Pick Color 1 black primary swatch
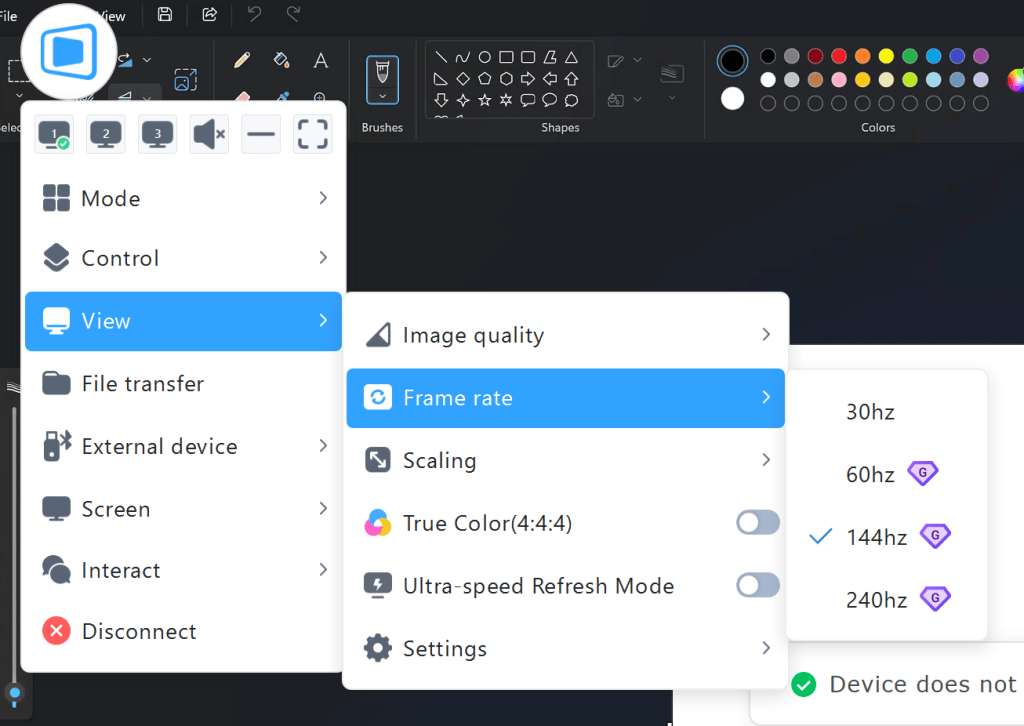The height and width of the screenshot is (726, 1024). (733, 61)
